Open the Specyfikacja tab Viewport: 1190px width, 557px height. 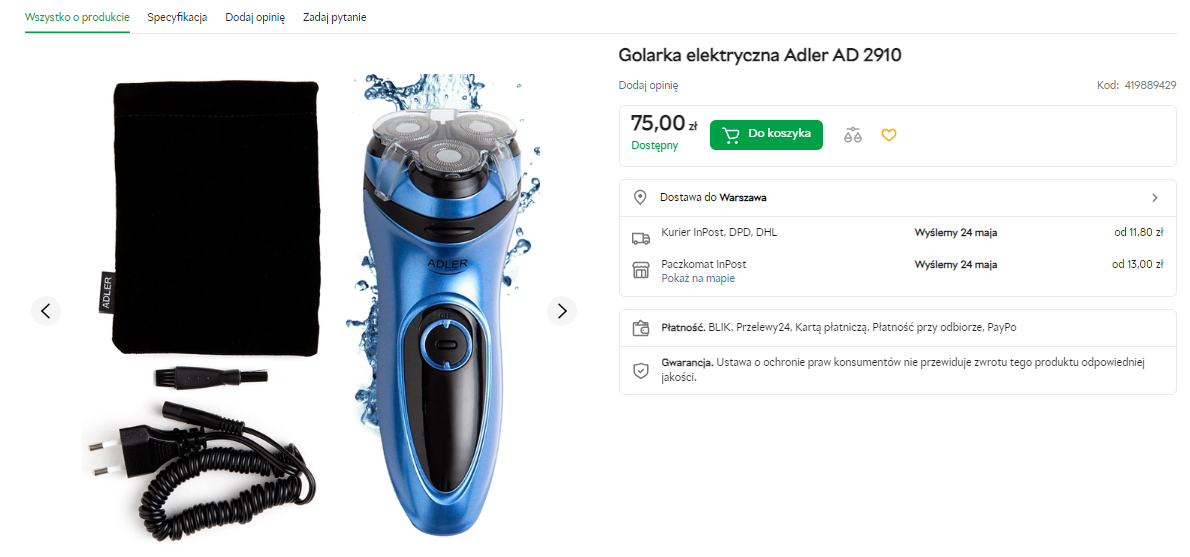pos(177,17)
